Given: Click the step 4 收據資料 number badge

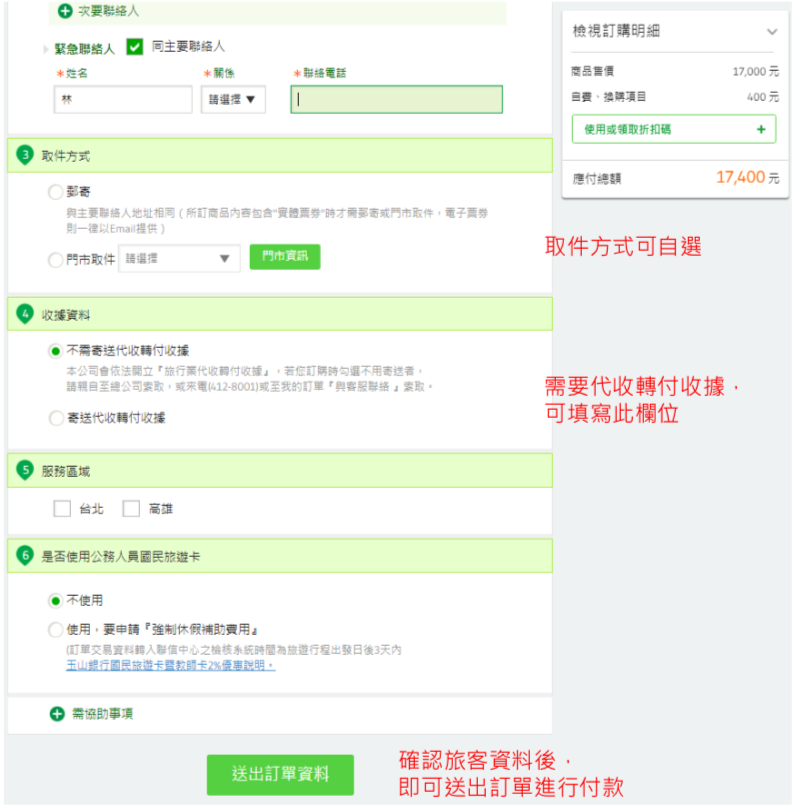Looking at the screenshot, I should [25, 314].
